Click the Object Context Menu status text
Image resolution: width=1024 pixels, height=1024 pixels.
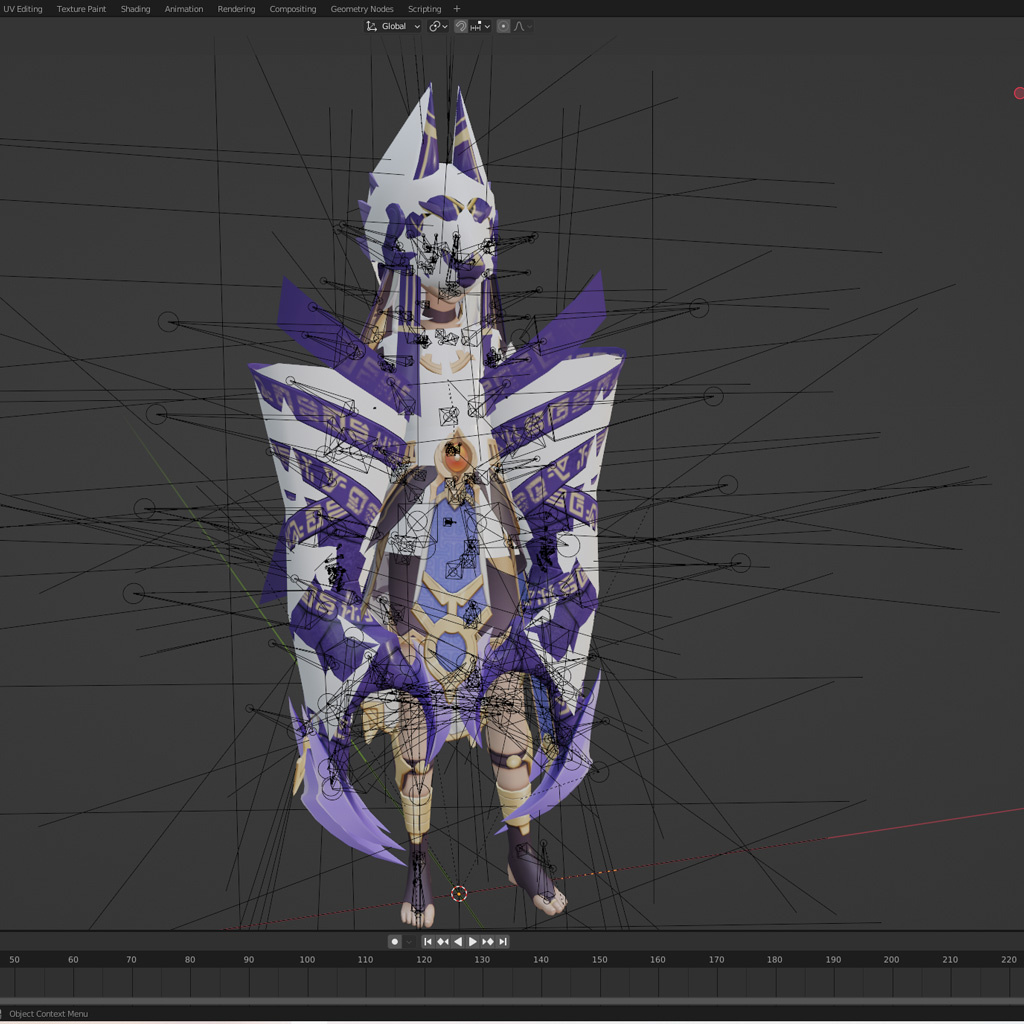click(x=48, y=1014)
